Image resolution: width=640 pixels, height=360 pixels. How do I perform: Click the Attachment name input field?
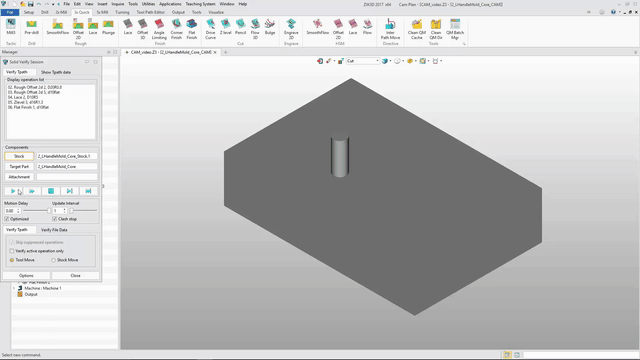tap(67, 177)
